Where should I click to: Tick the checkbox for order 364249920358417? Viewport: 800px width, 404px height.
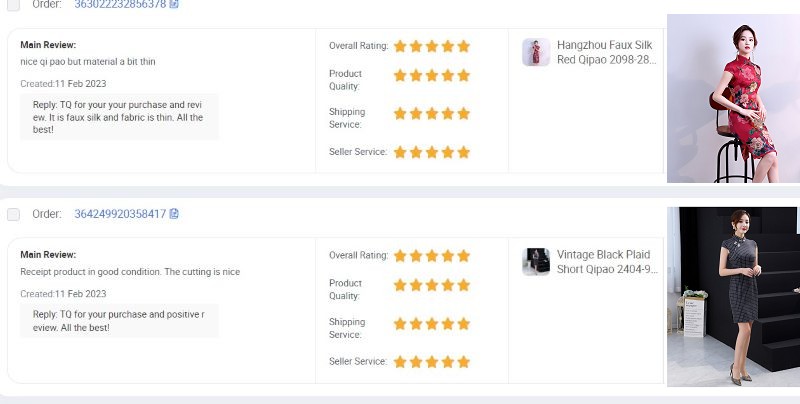click(x=13, y=214)
